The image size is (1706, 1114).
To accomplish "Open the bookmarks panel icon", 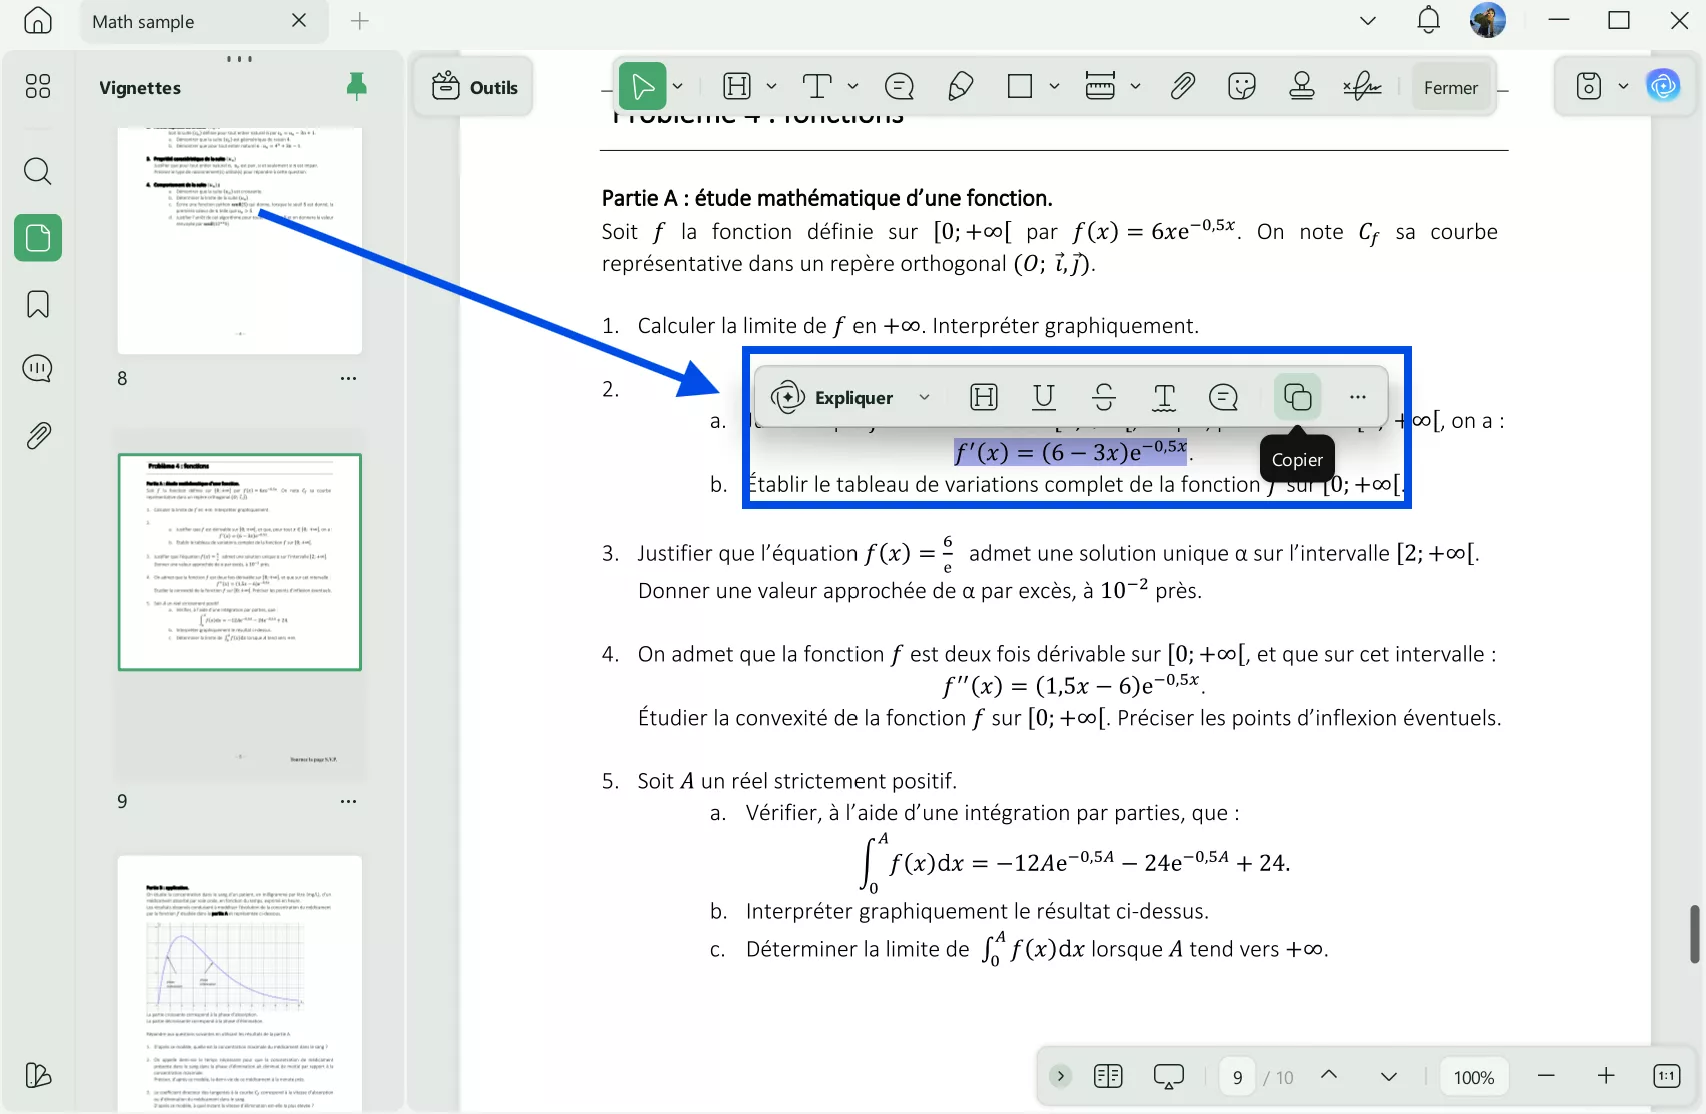I will click(x=38, y=304).
